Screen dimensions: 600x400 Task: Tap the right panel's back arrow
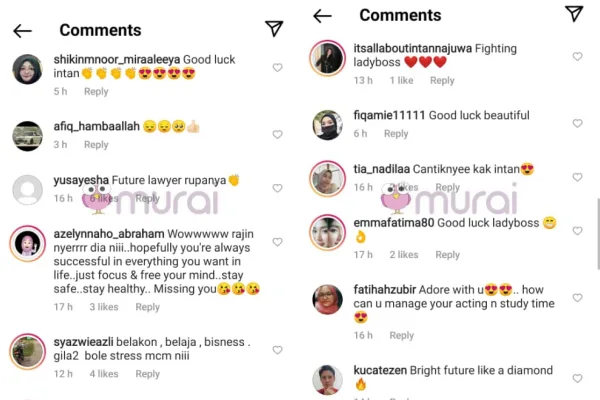point(322,16)
